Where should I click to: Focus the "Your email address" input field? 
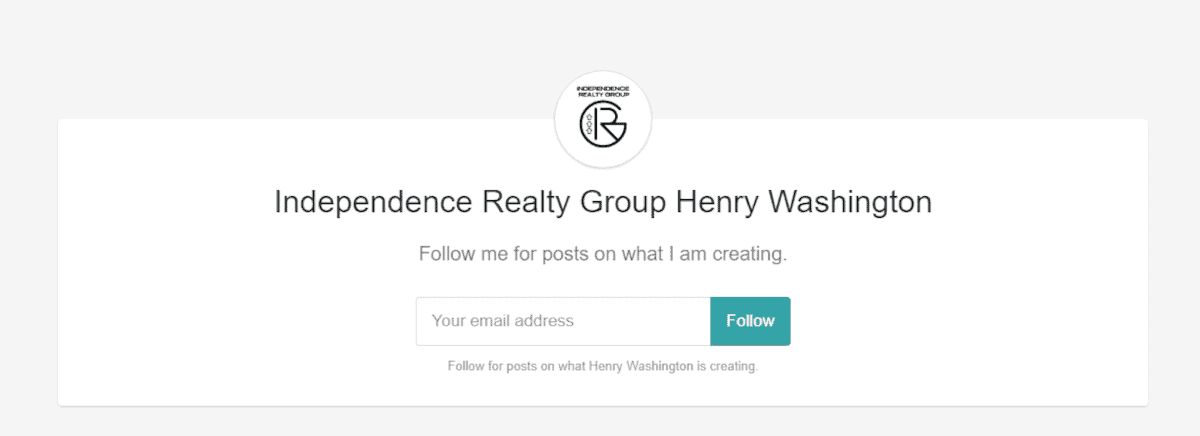tap(563, 321)
